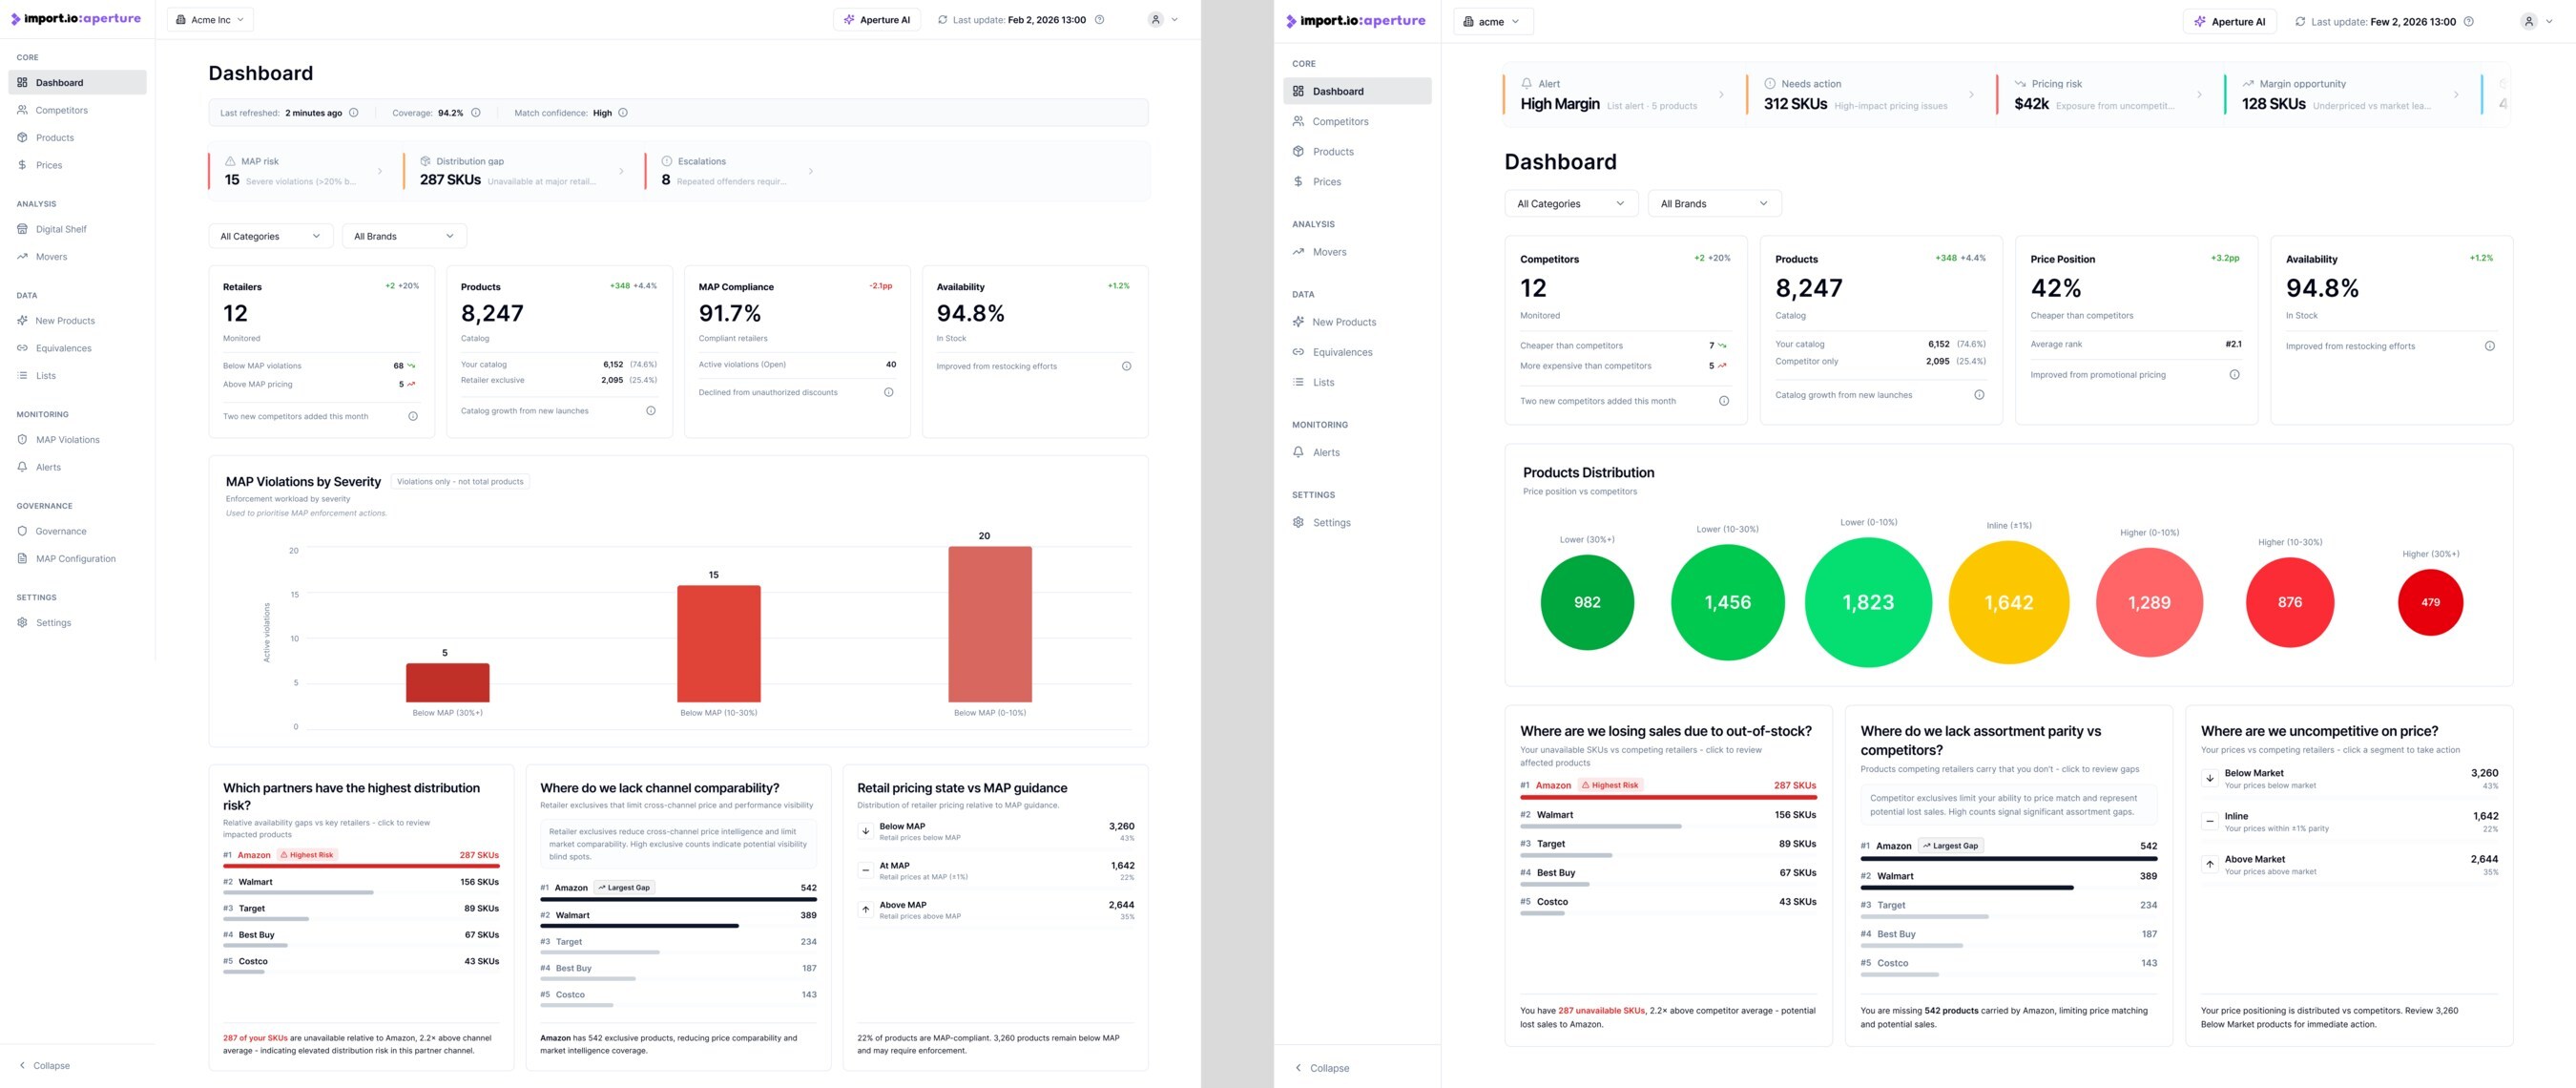Open the MAP risk 15 alert card
Image resolution: width=2576 pixels, height=1088 pixels.
tap(297, 171)
